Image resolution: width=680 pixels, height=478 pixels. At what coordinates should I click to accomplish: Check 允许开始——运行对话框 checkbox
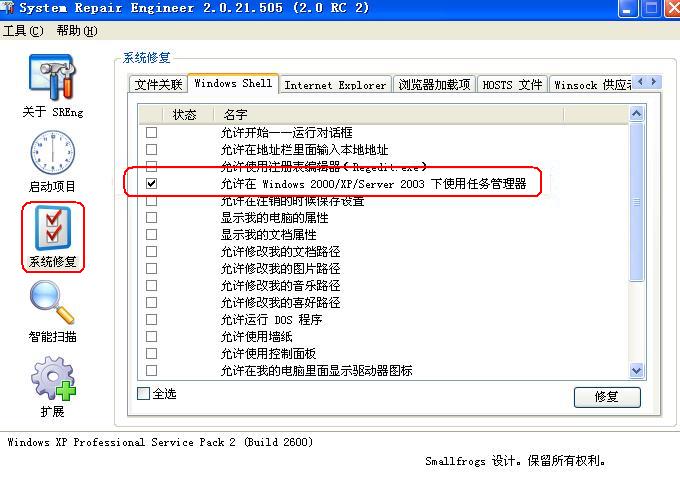coord(151,132)
